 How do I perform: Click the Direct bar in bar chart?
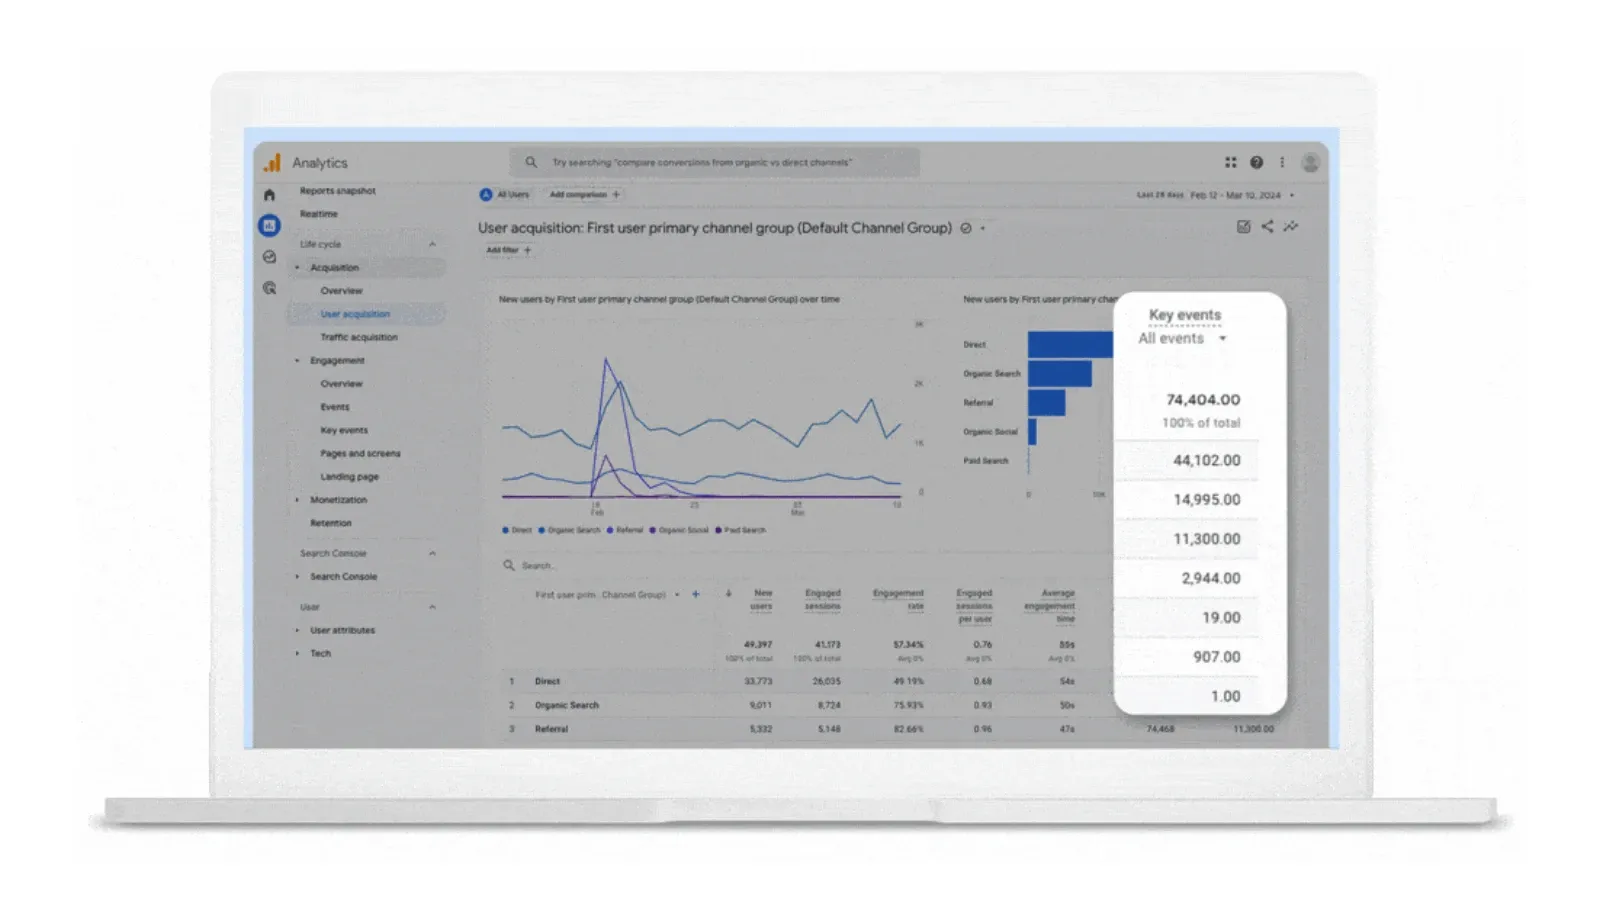coord(1070,344)
